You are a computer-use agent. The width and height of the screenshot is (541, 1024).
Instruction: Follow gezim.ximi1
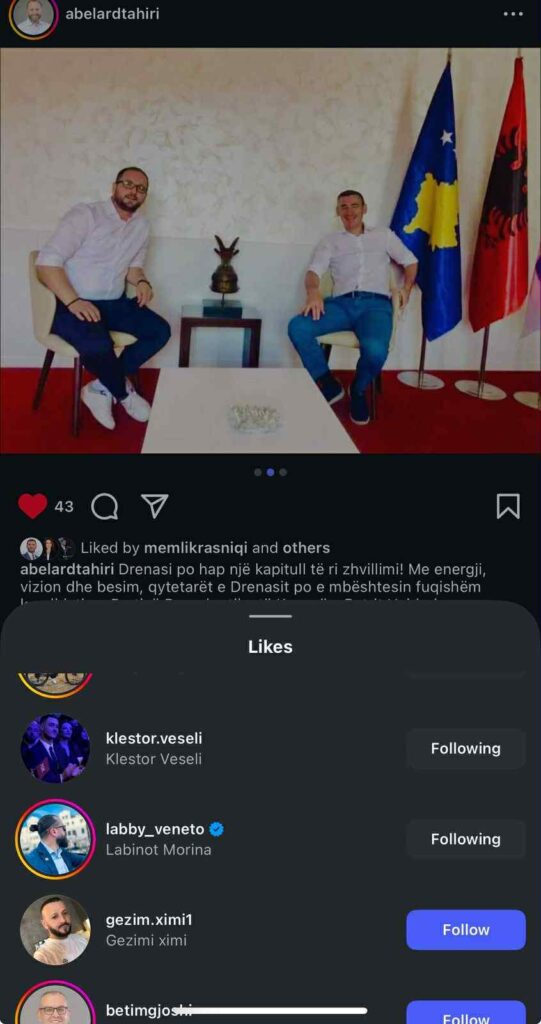point(466,930)
